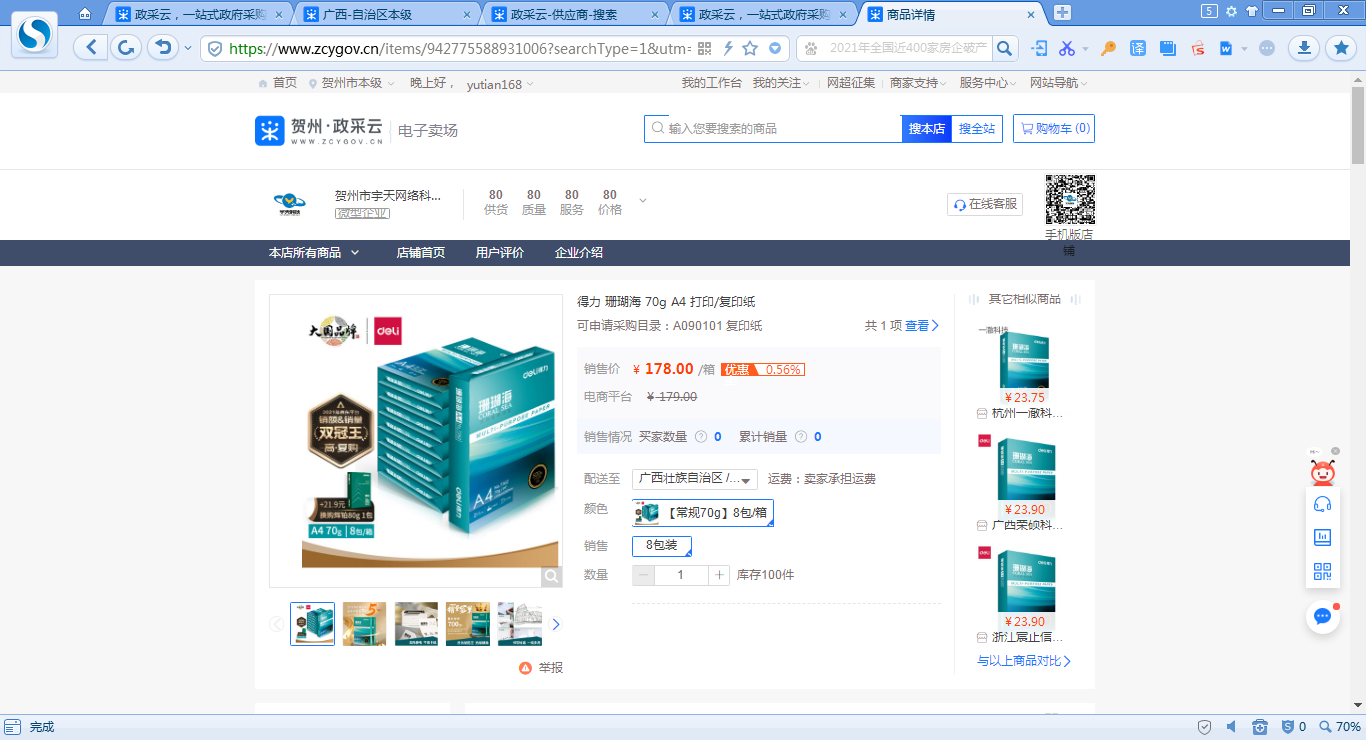Screen dimensions: 1366x740
Task: Increase quantity with the plus button
Action: click(x=719, y=575)
